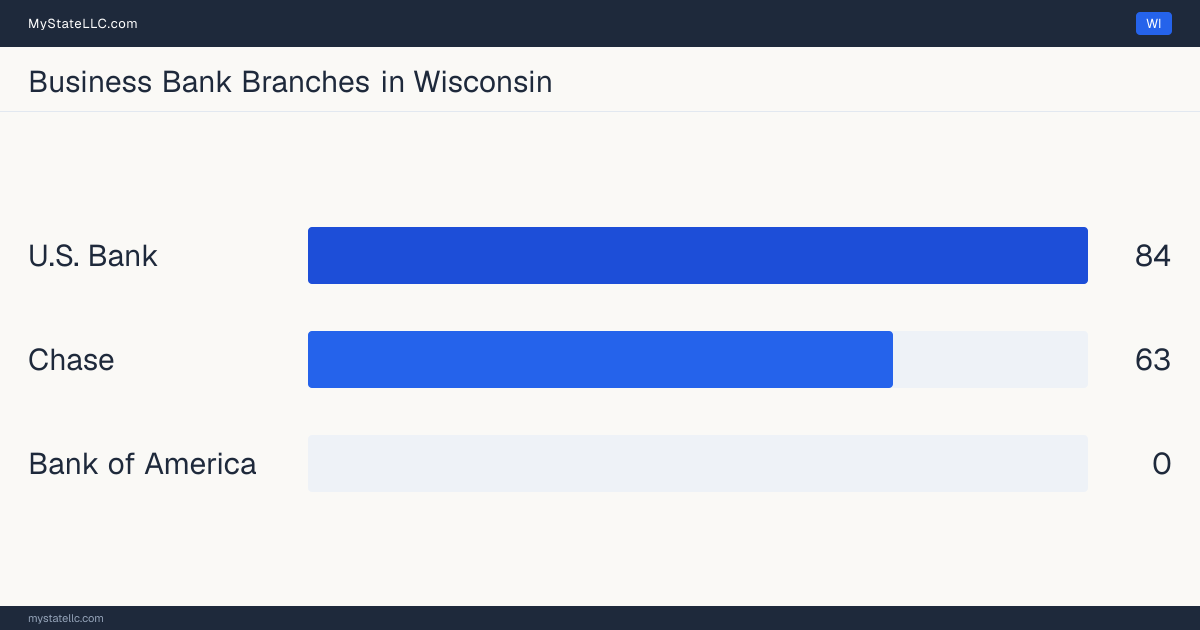Click the WI state badge

click(1153, 24)
